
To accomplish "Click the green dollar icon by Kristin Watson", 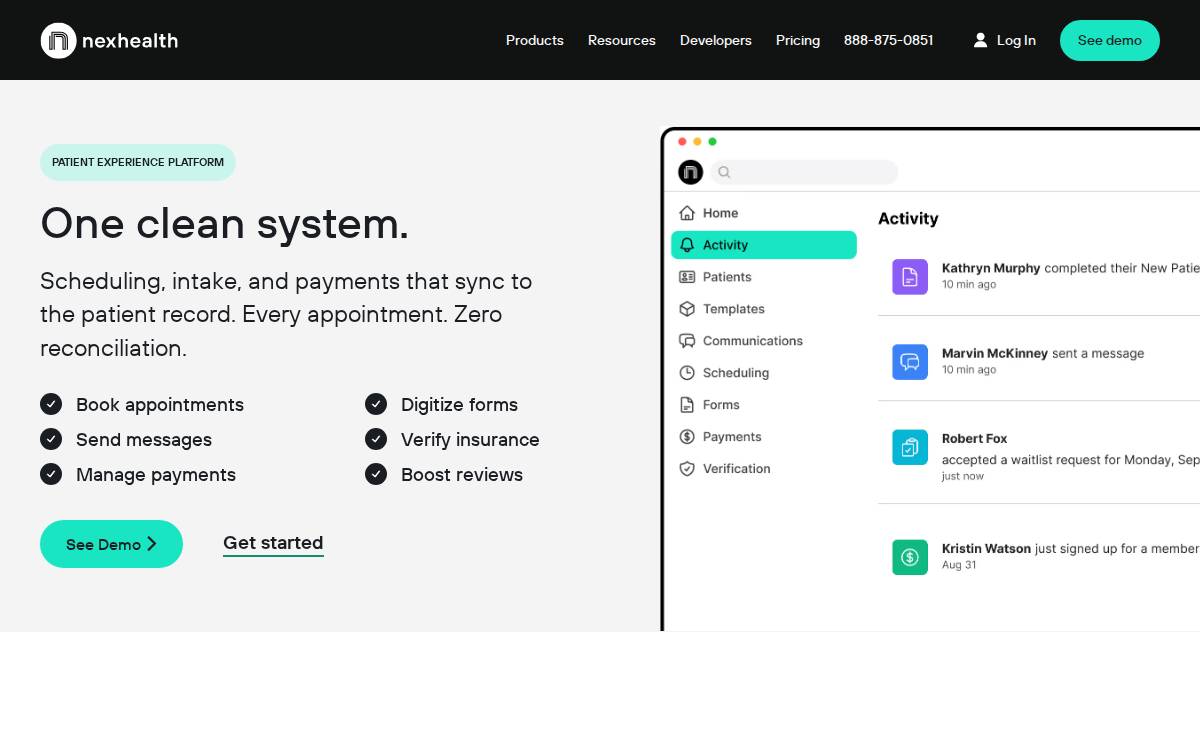I will [910, 557].
